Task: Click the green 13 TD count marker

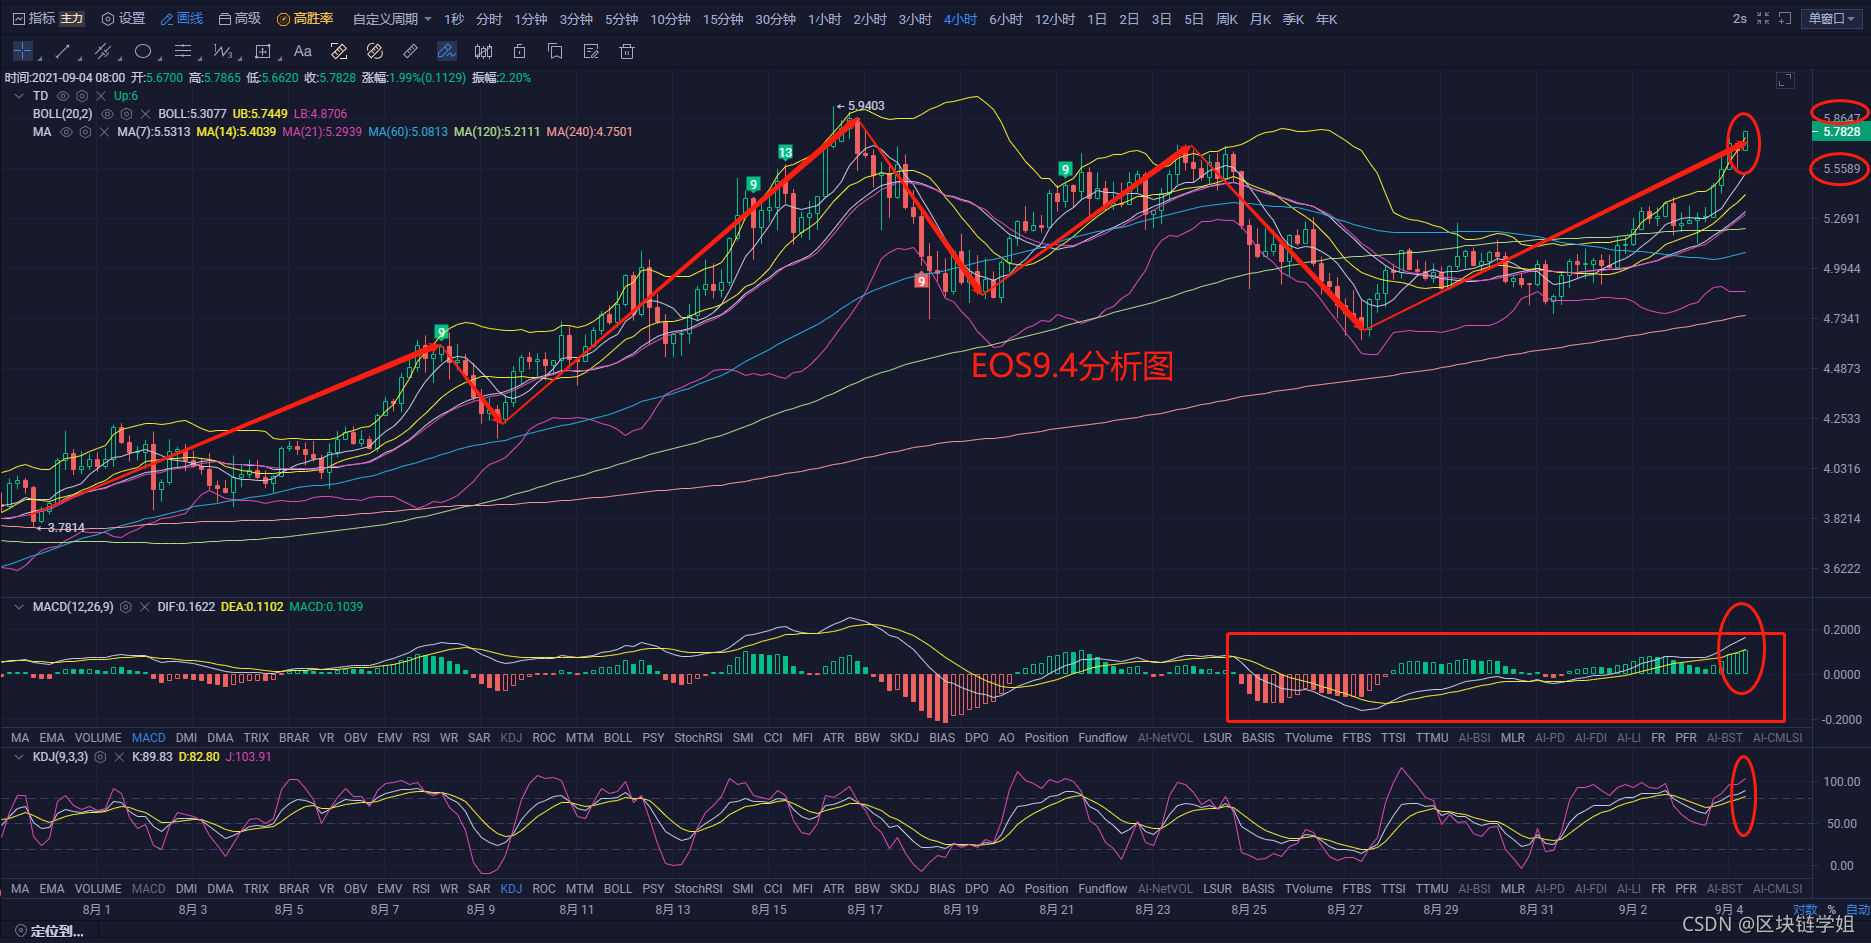Action: [786, 152]
